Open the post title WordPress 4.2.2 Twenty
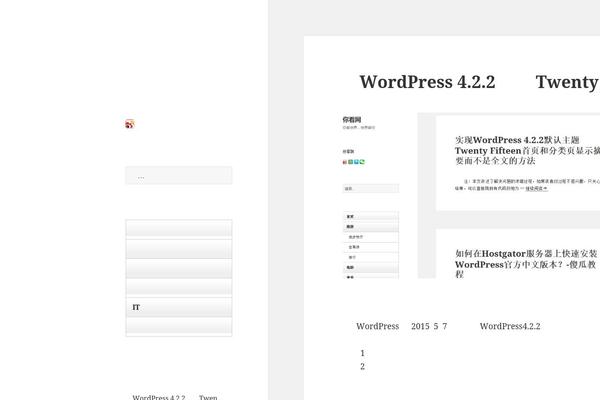 pyautogui.click(x=479, y=82)
